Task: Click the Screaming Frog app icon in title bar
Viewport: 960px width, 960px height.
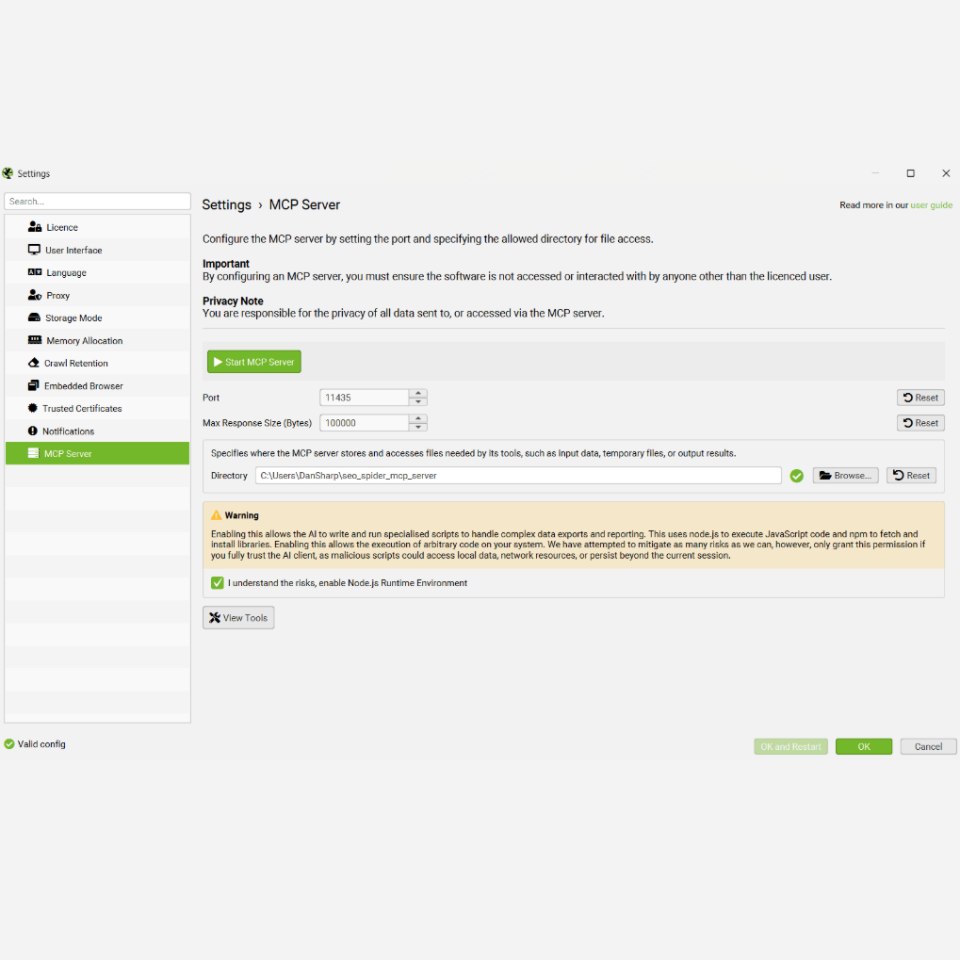Action: tap(7, 173)
